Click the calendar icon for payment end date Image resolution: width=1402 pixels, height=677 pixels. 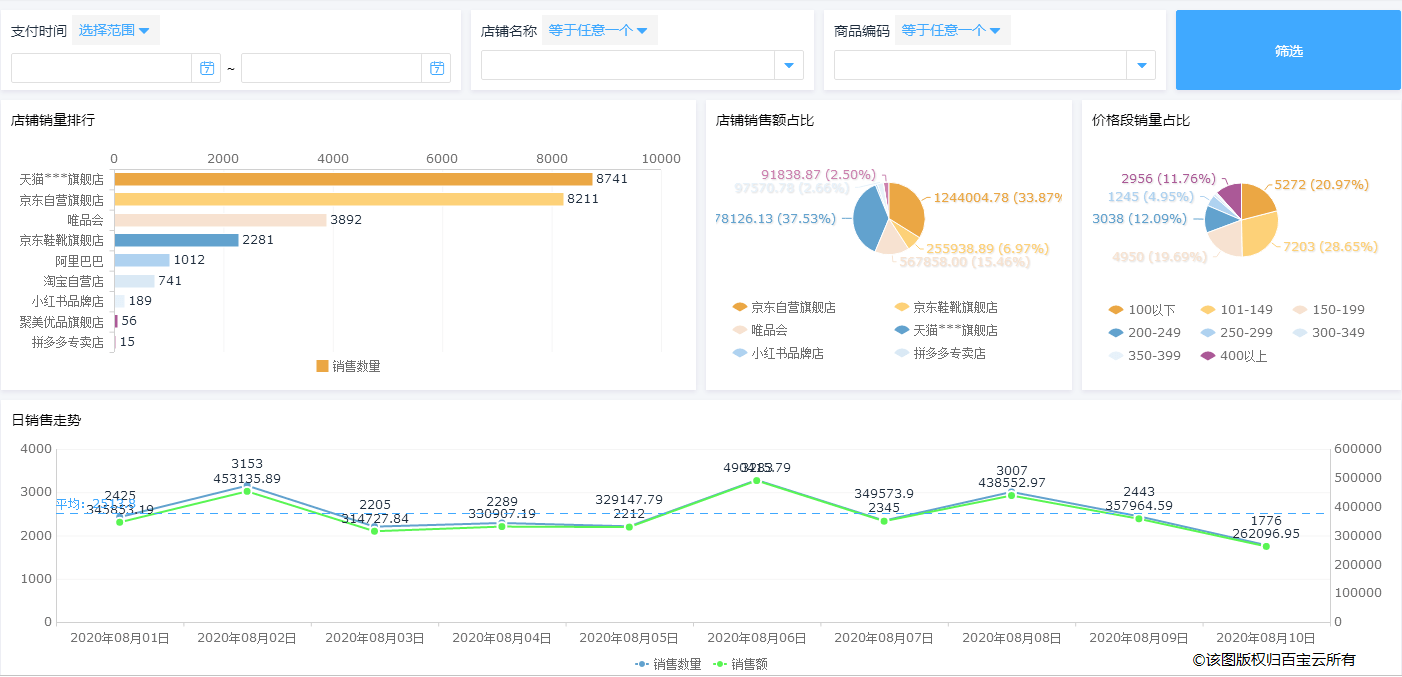(437, 67)
